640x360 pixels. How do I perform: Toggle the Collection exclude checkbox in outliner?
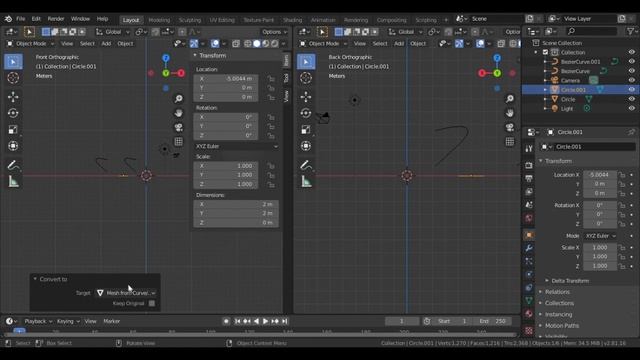pos(546,52)
